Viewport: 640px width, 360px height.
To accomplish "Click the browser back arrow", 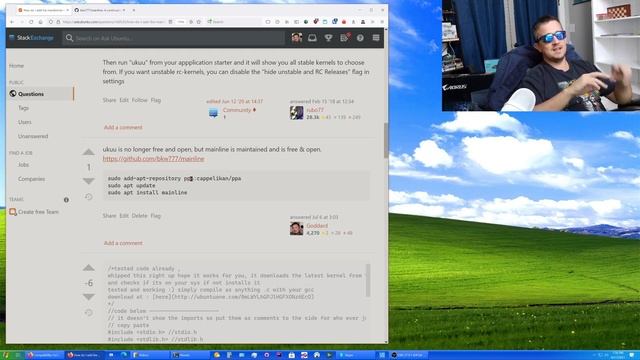I will (12, 22).
